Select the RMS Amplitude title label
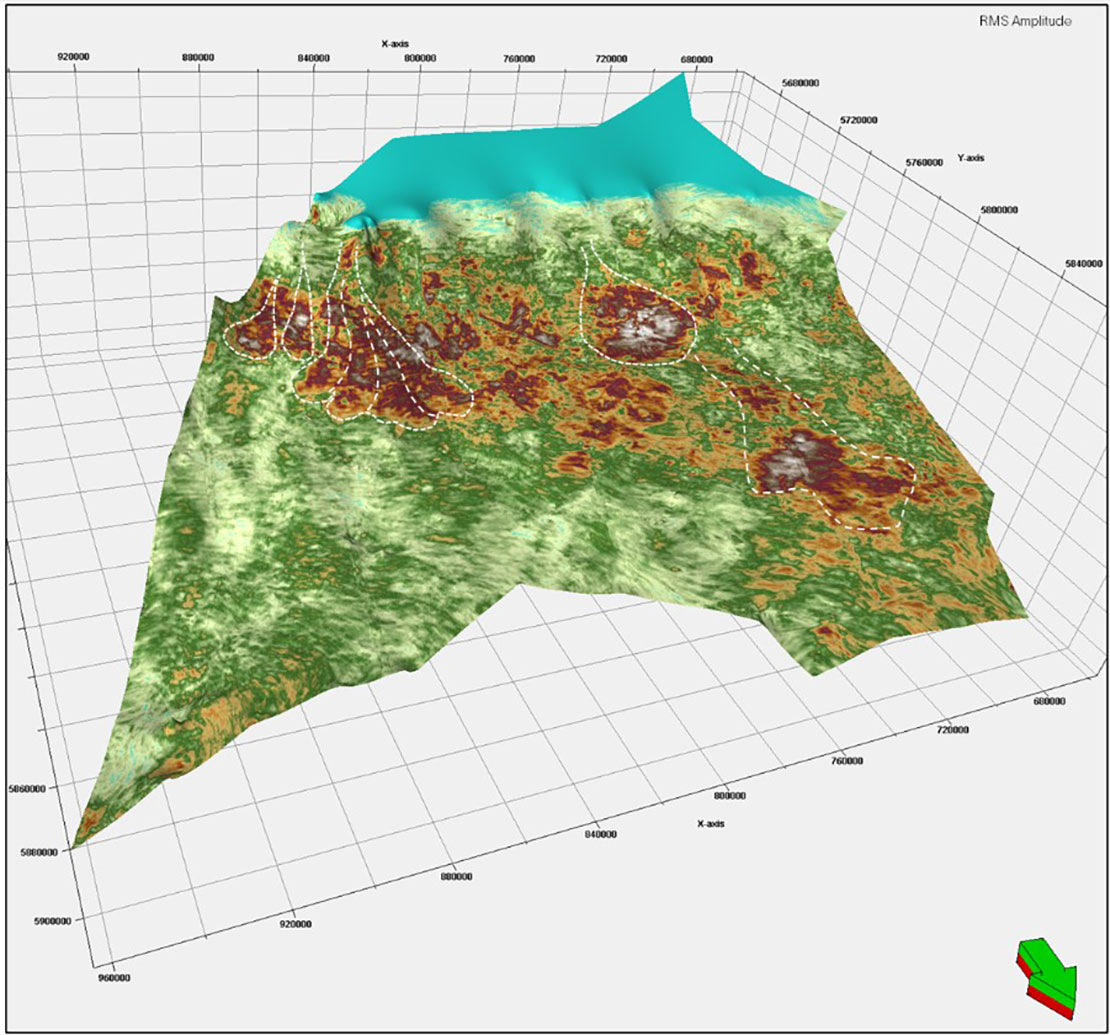1110x1035 pixels. tap(1025, 21)
